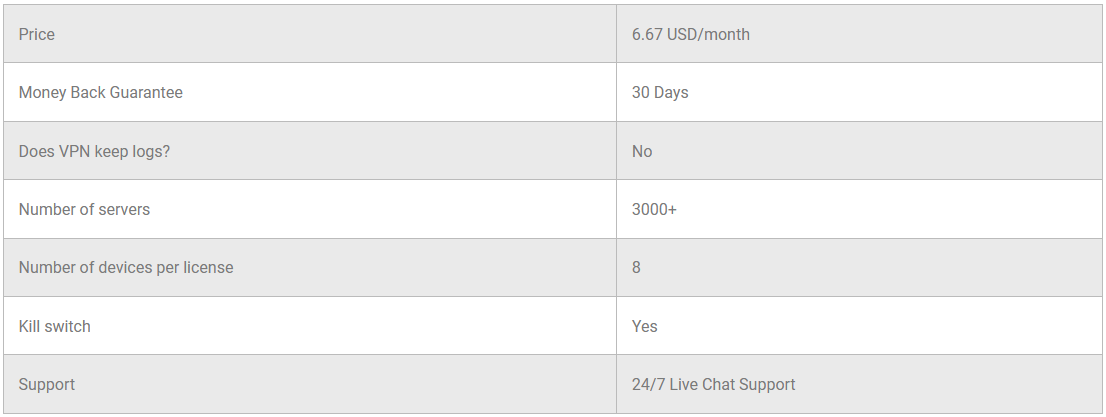Viewport: 1106px width, 417px height.
Task: Click the Kill switch label
Action: point(55,327)
